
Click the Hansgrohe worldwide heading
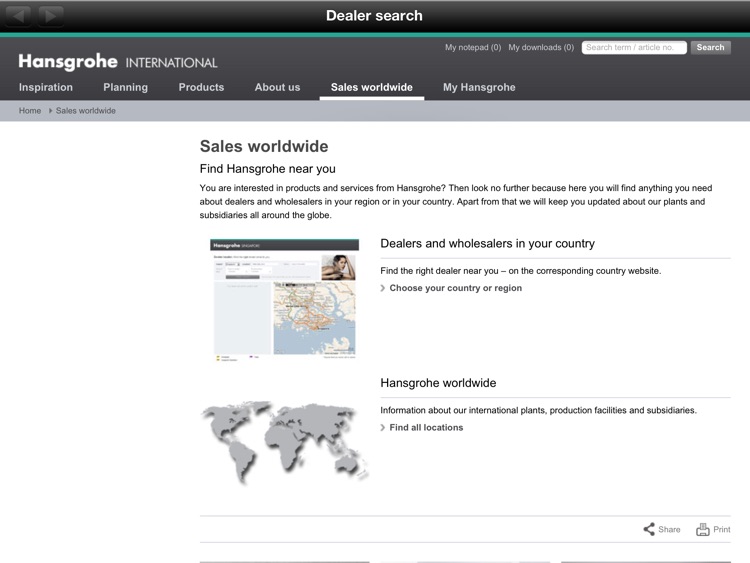click(x=438, y=383)
